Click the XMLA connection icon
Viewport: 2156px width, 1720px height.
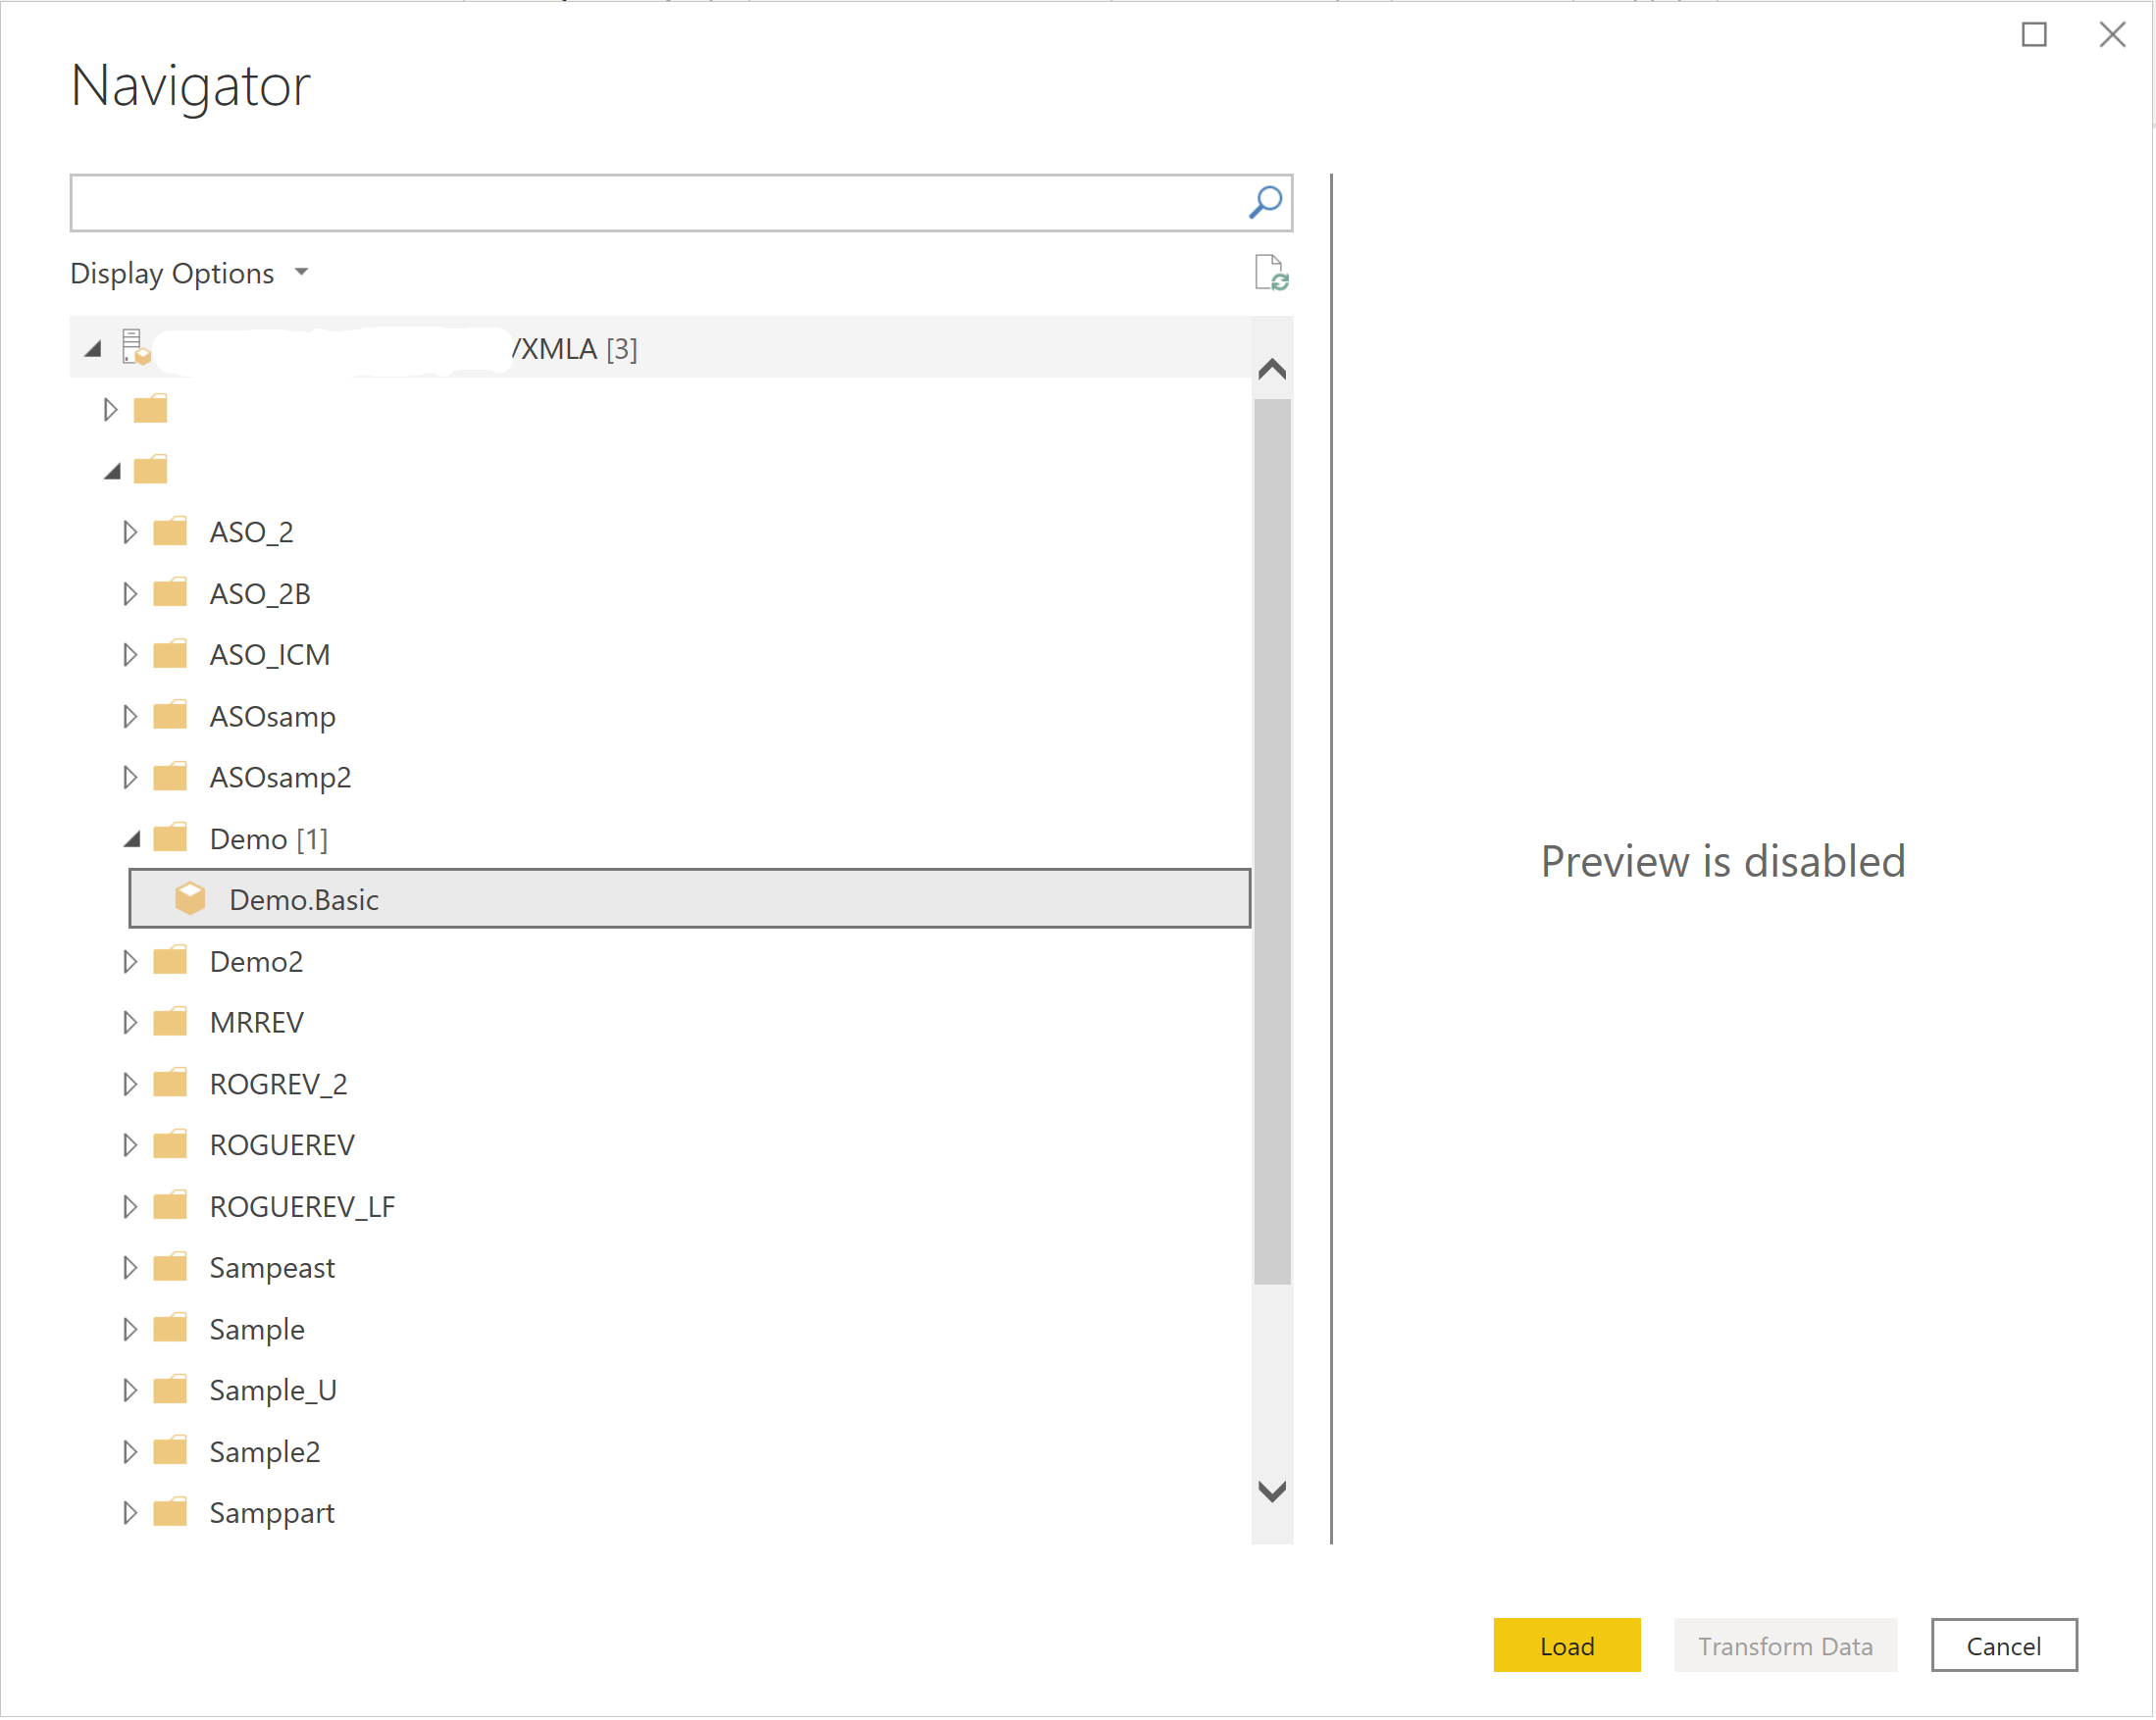click(138, 346)
